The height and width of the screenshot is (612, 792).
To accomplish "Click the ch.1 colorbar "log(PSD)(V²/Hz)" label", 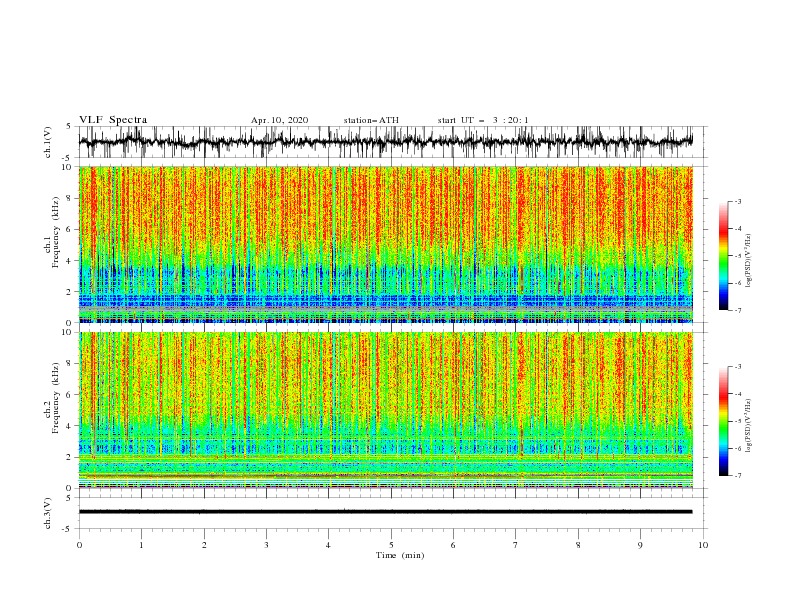I will pyautogui.click(x=748, y=261).
